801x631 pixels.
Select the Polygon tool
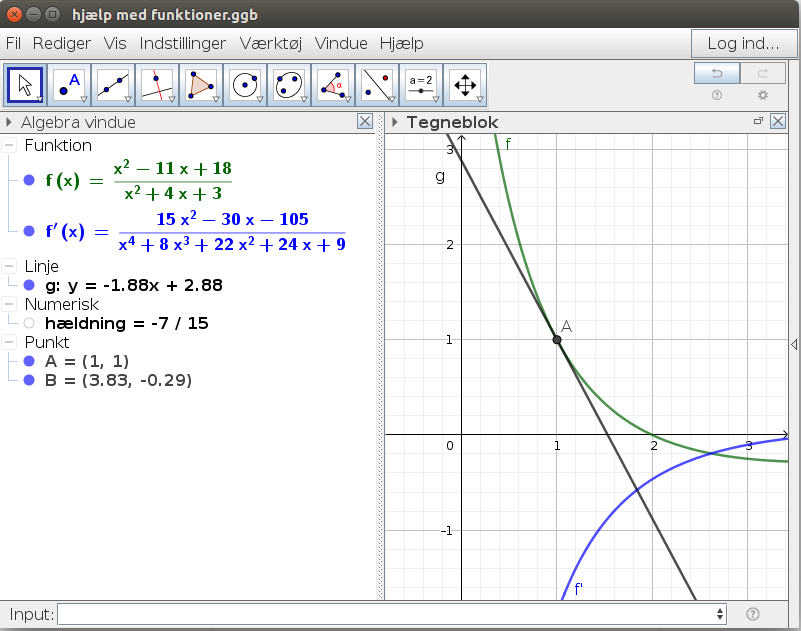coord(201,85)
